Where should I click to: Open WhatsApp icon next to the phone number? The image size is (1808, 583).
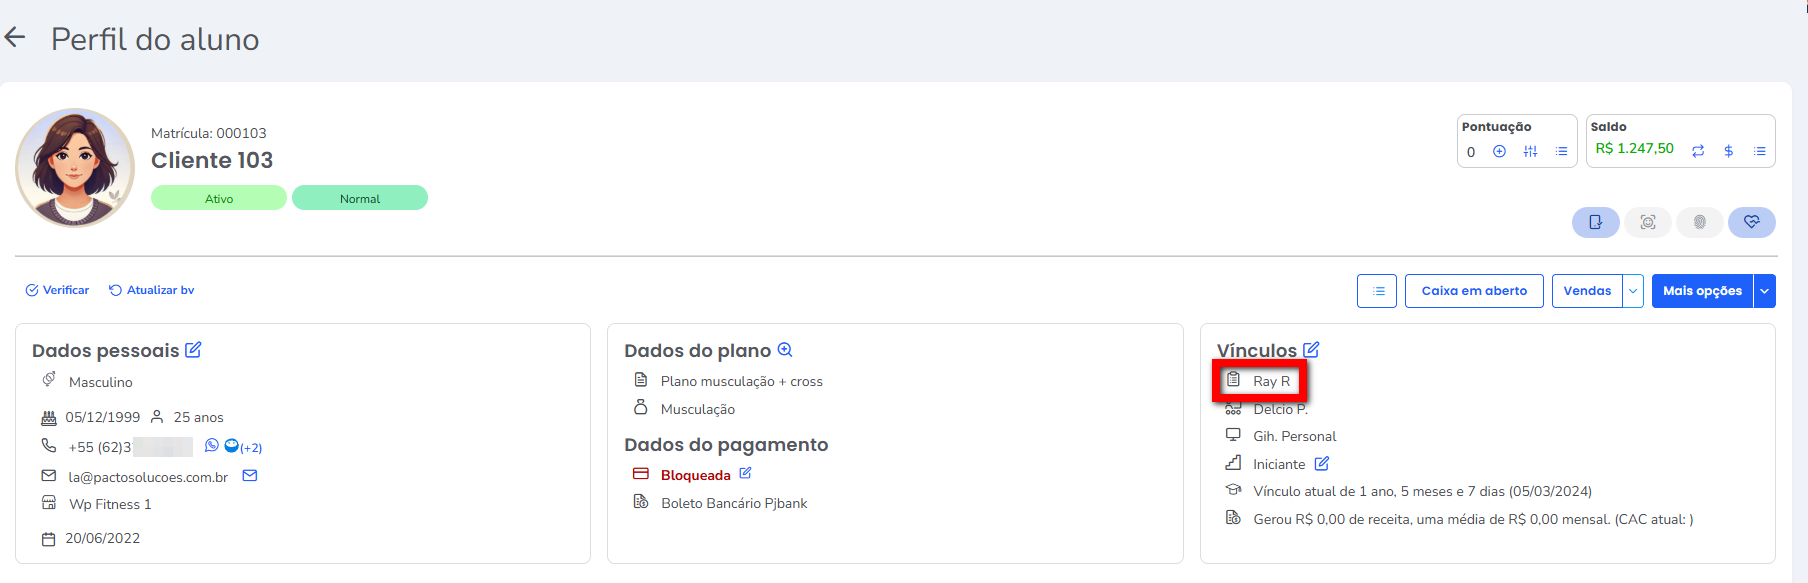tap(211, 446)
